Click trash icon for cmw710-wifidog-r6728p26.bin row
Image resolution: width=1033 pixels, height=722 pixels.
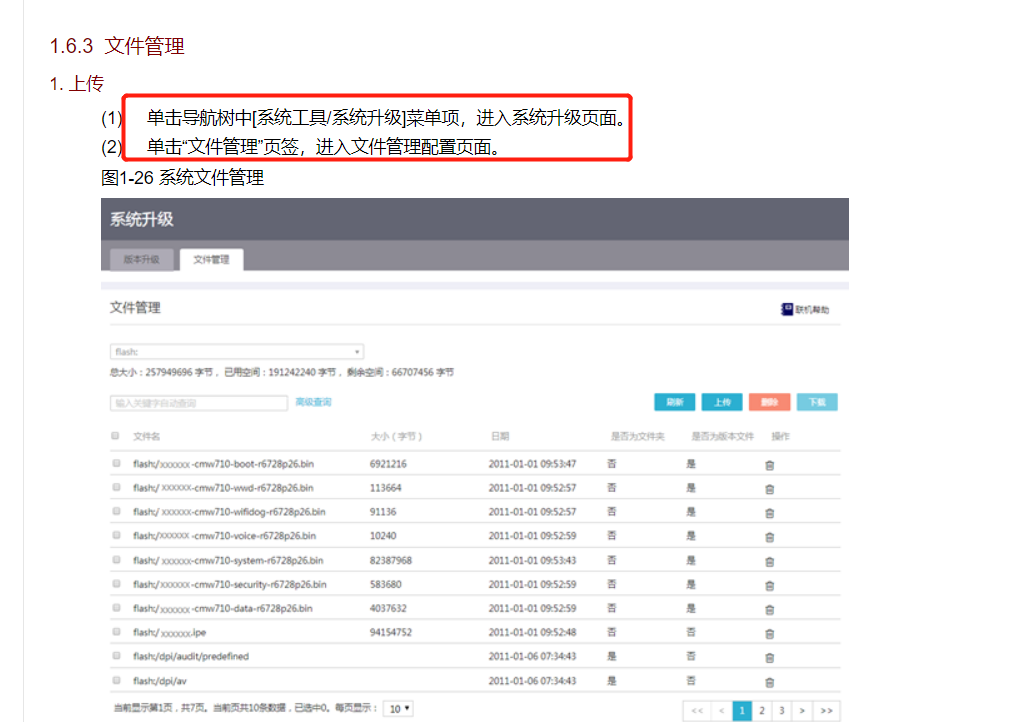click(x=769, y=514)
